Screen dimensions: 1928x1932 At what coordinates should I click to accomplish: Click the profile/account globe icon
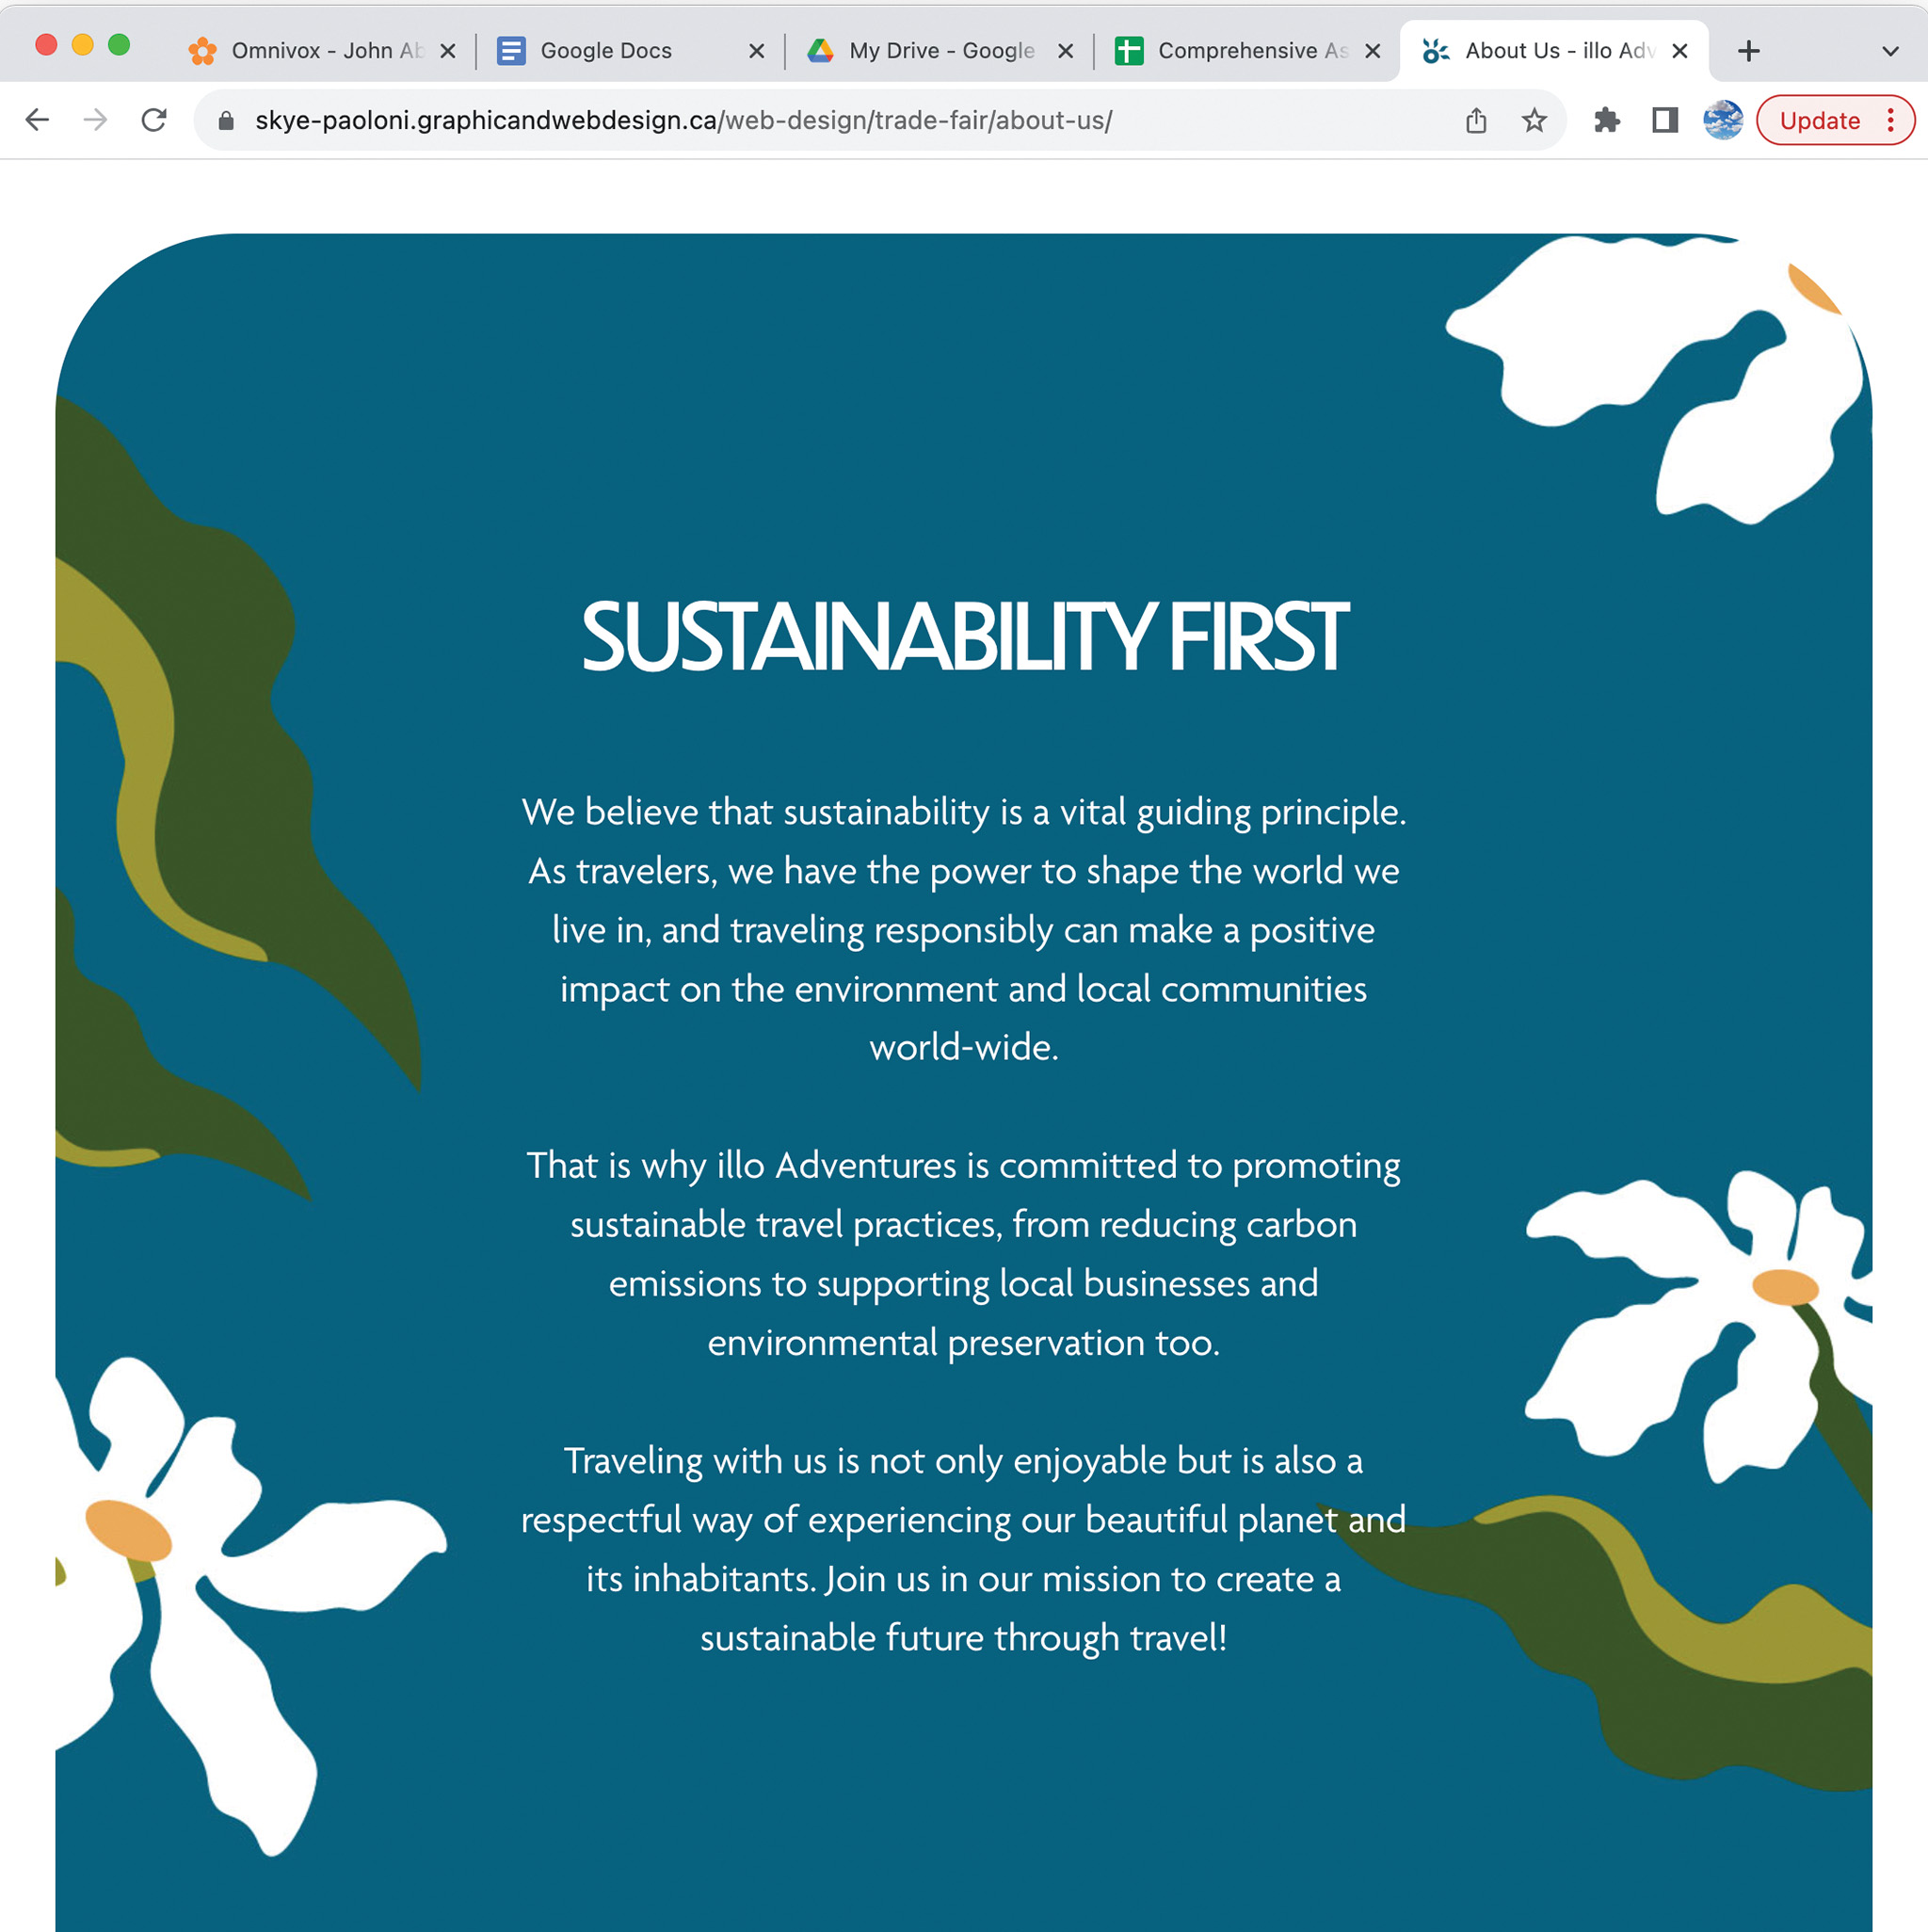coord(1723,121)
